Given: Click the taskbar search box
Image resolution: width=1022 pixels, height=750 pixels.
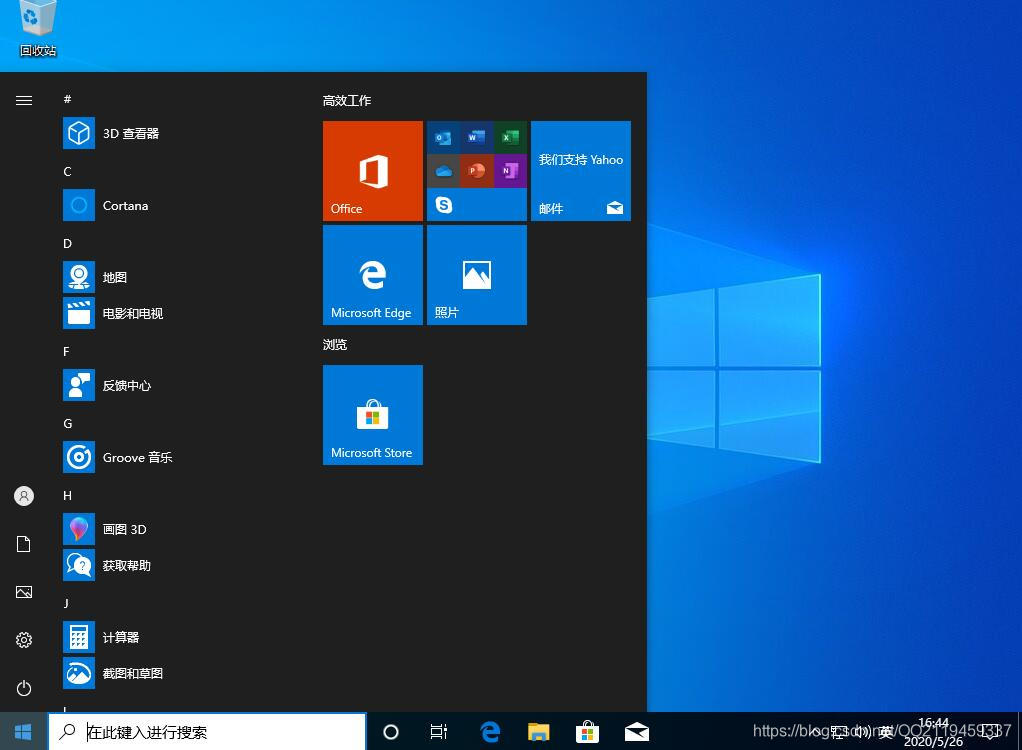Looking at the screenshot, I should (x=207, y=732).
